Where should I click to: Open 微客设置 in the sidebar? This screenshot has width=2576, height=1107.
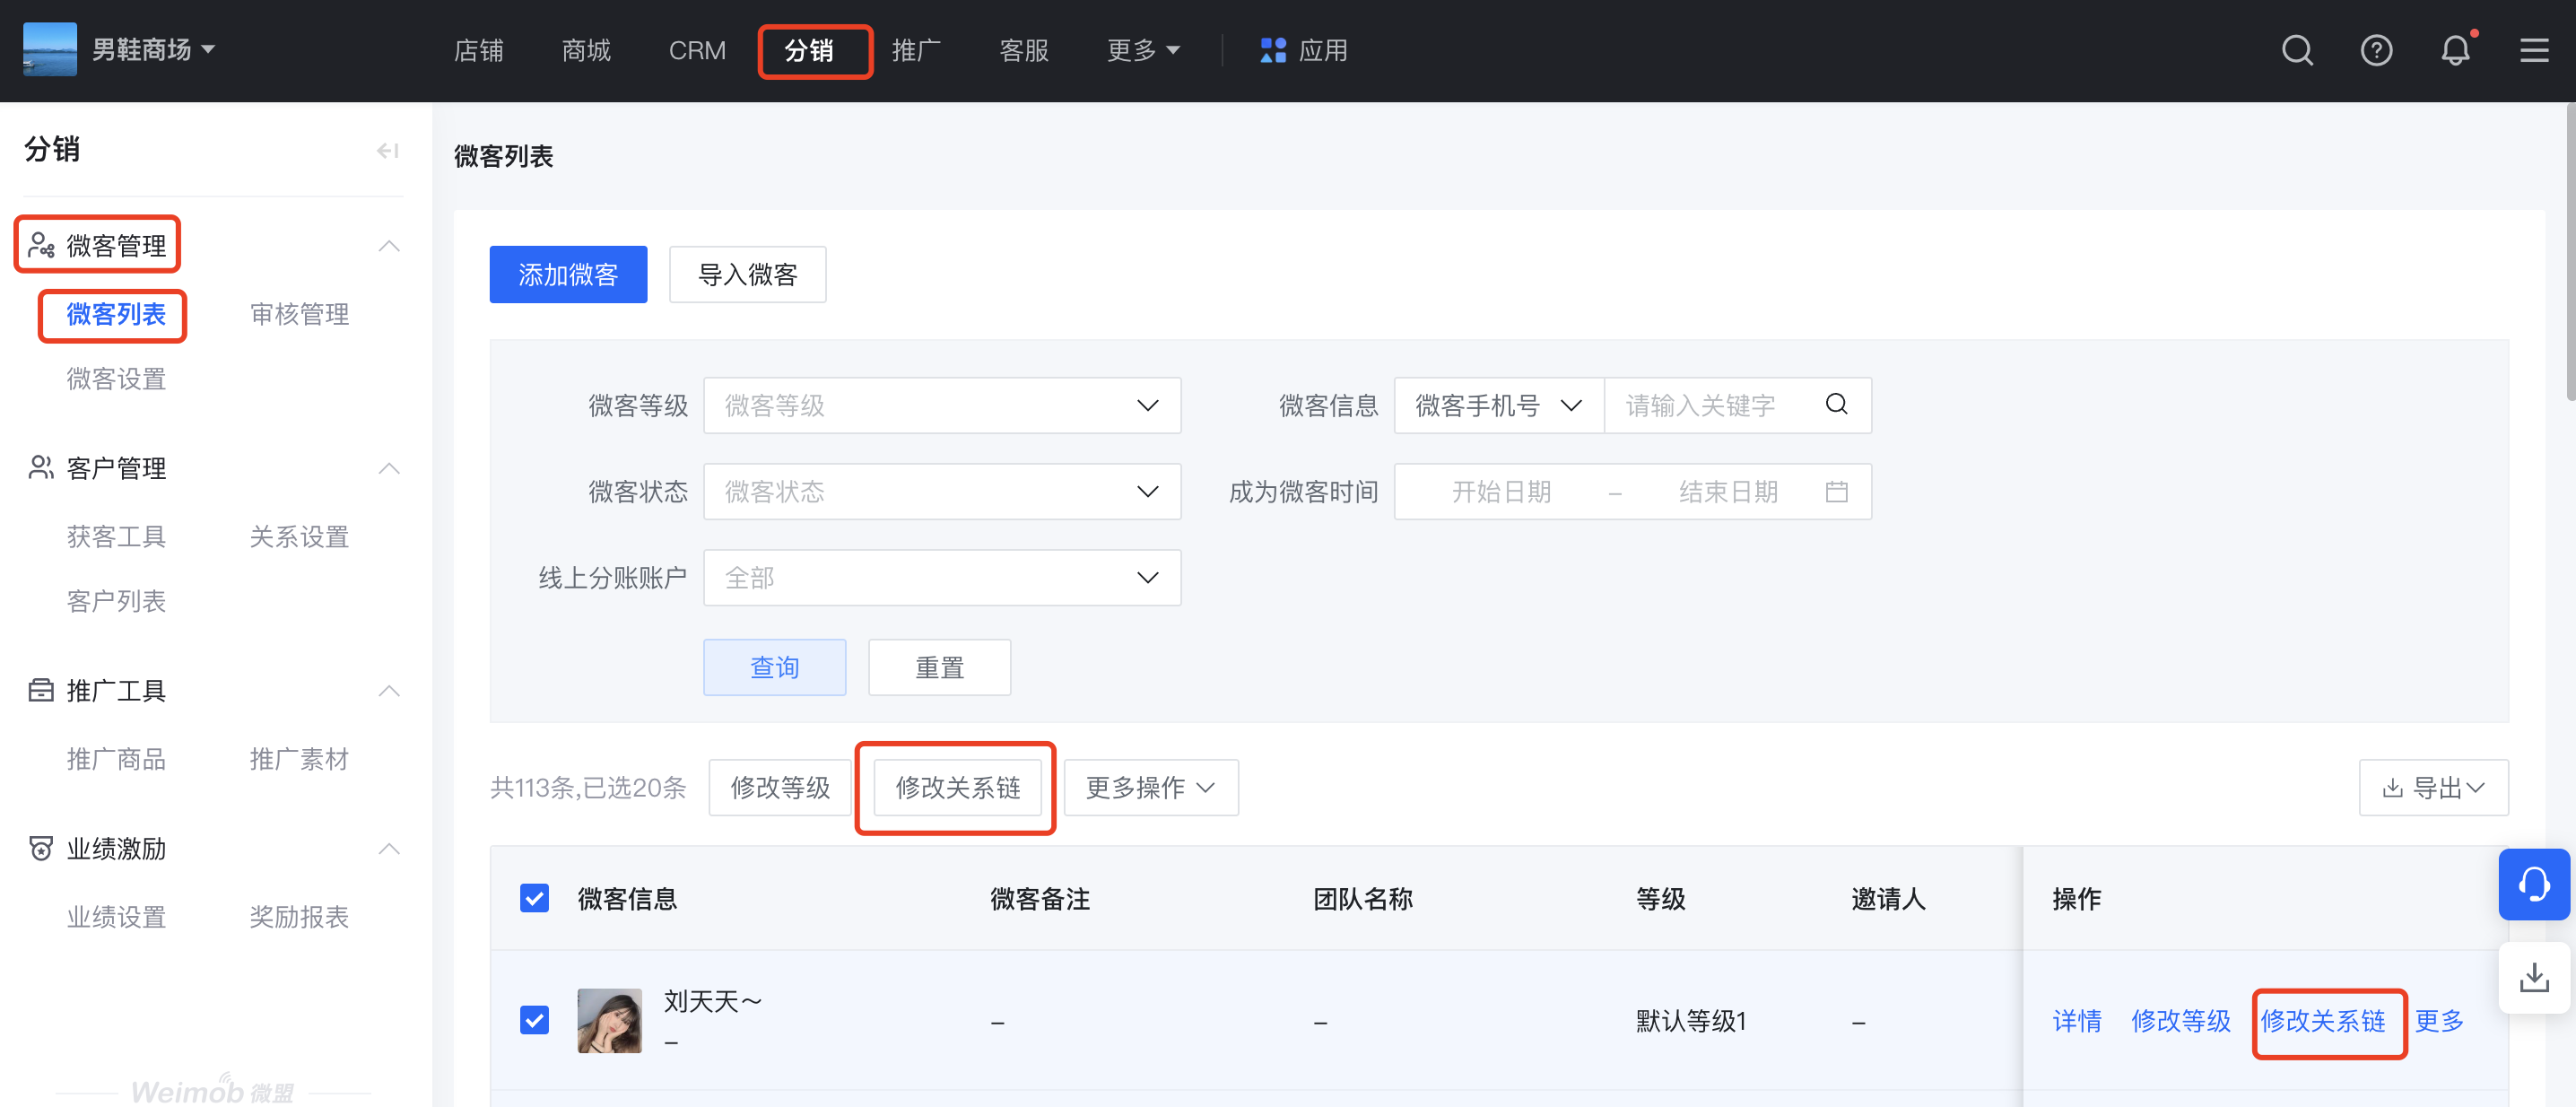[116, 379]
